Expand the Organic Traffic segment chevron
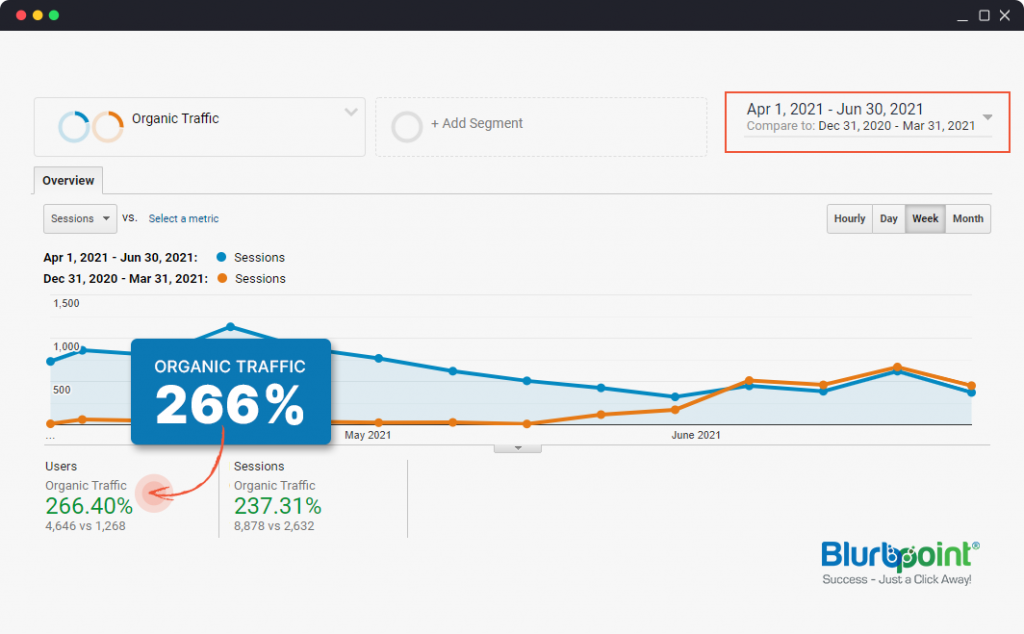1024x634 pixels. [x=351, y=112]
